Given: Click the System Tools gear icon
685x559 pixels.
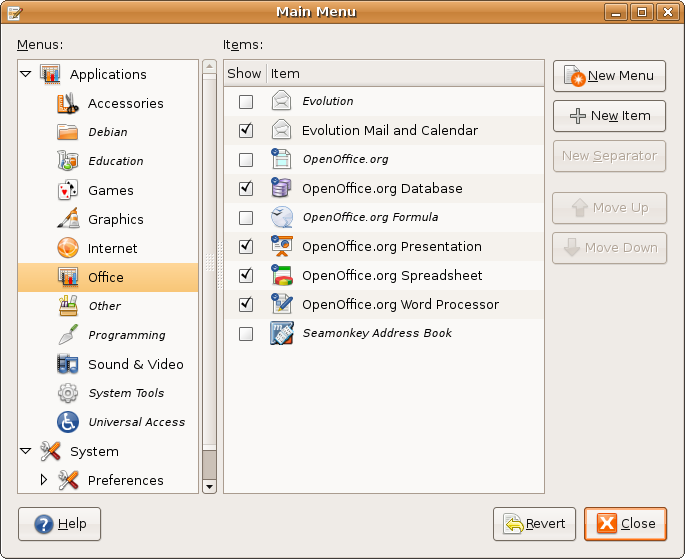Looking at the screenshot, I should click(x=68, y=393).
